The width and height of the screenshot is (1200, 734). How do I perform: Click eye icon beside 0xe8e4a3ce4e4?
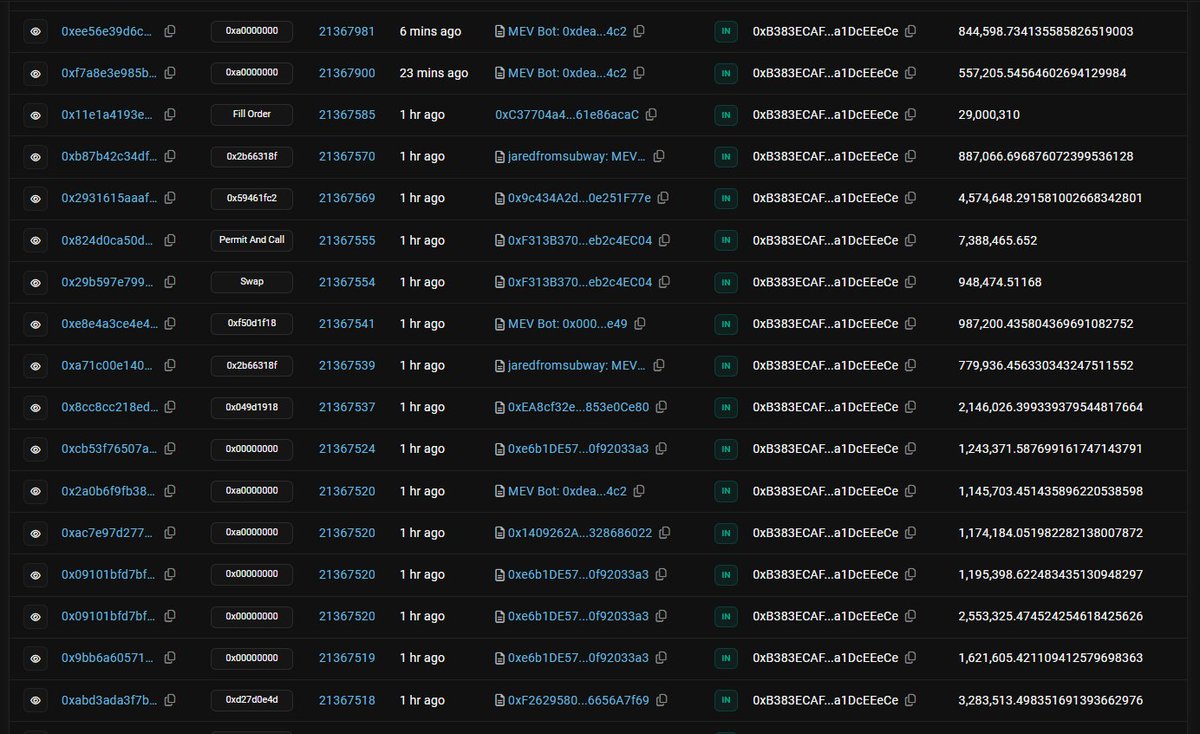pos(35,324)
